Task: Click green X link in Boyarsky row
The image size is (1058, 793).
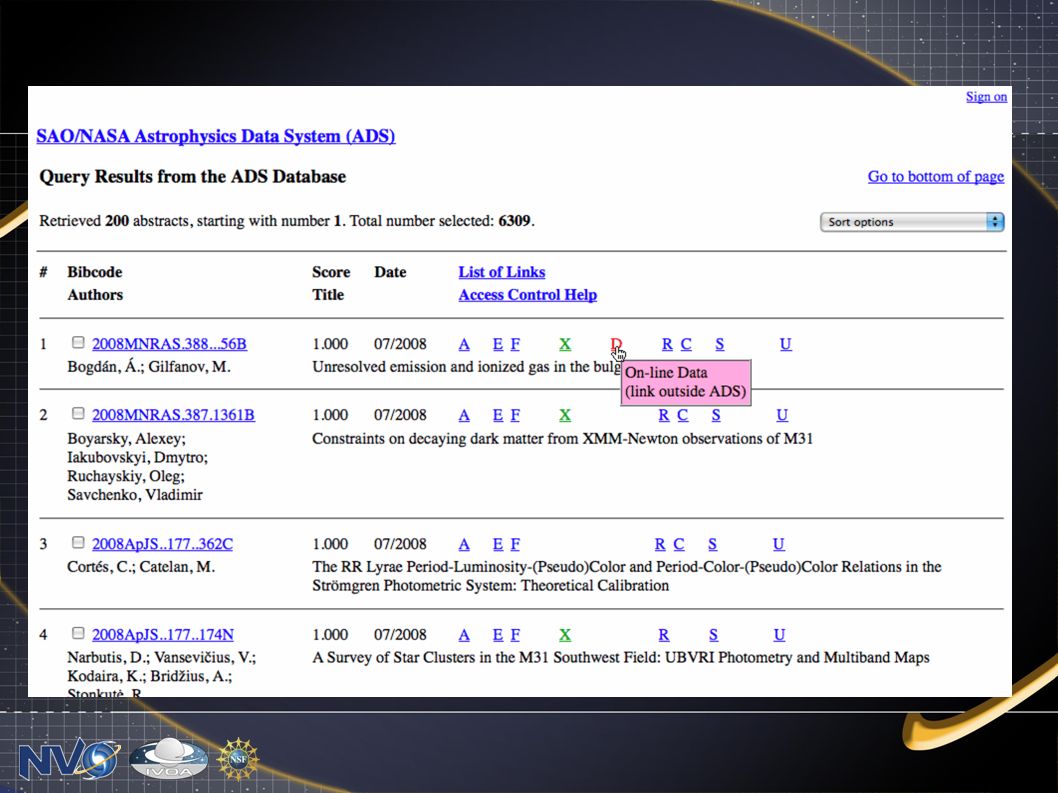Action: click(565, 415)
